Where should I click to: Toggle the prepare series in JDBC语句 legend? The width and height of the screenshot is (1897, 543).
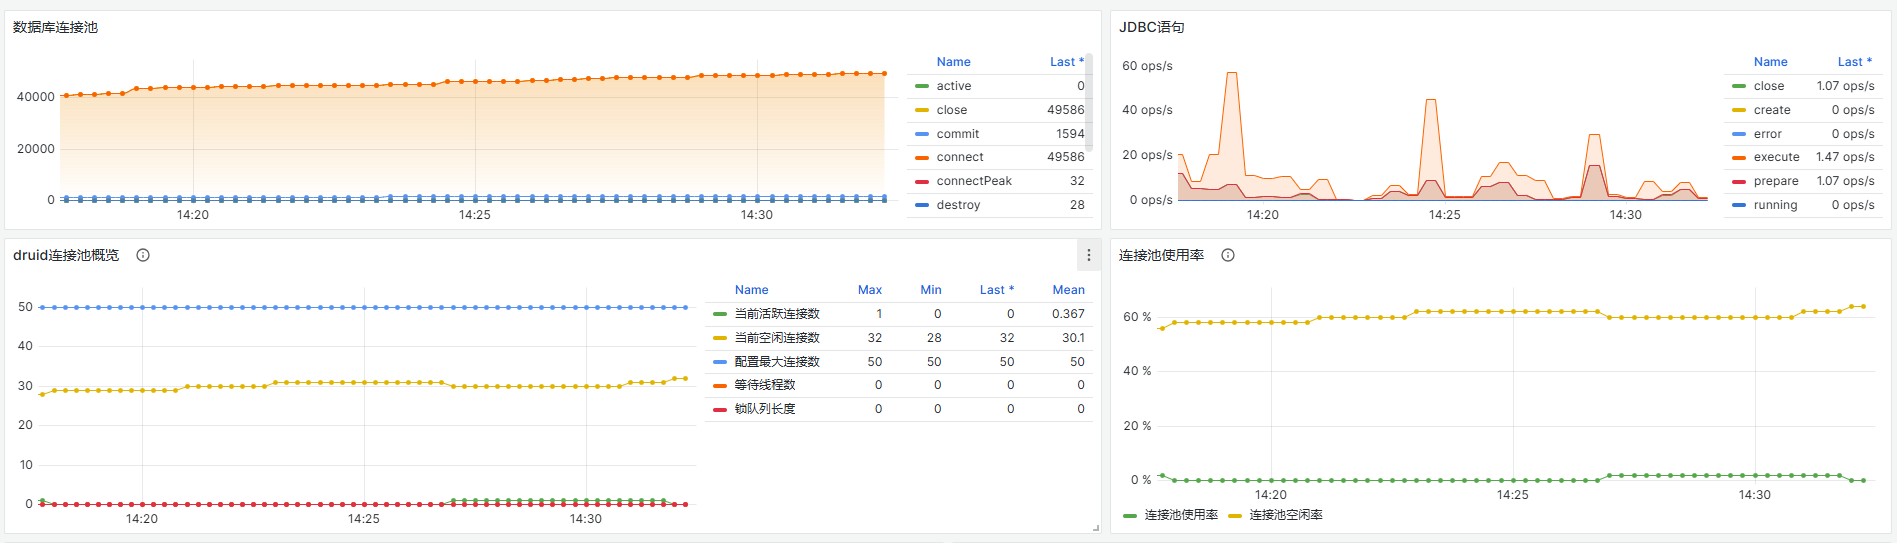click(1776, 181)
